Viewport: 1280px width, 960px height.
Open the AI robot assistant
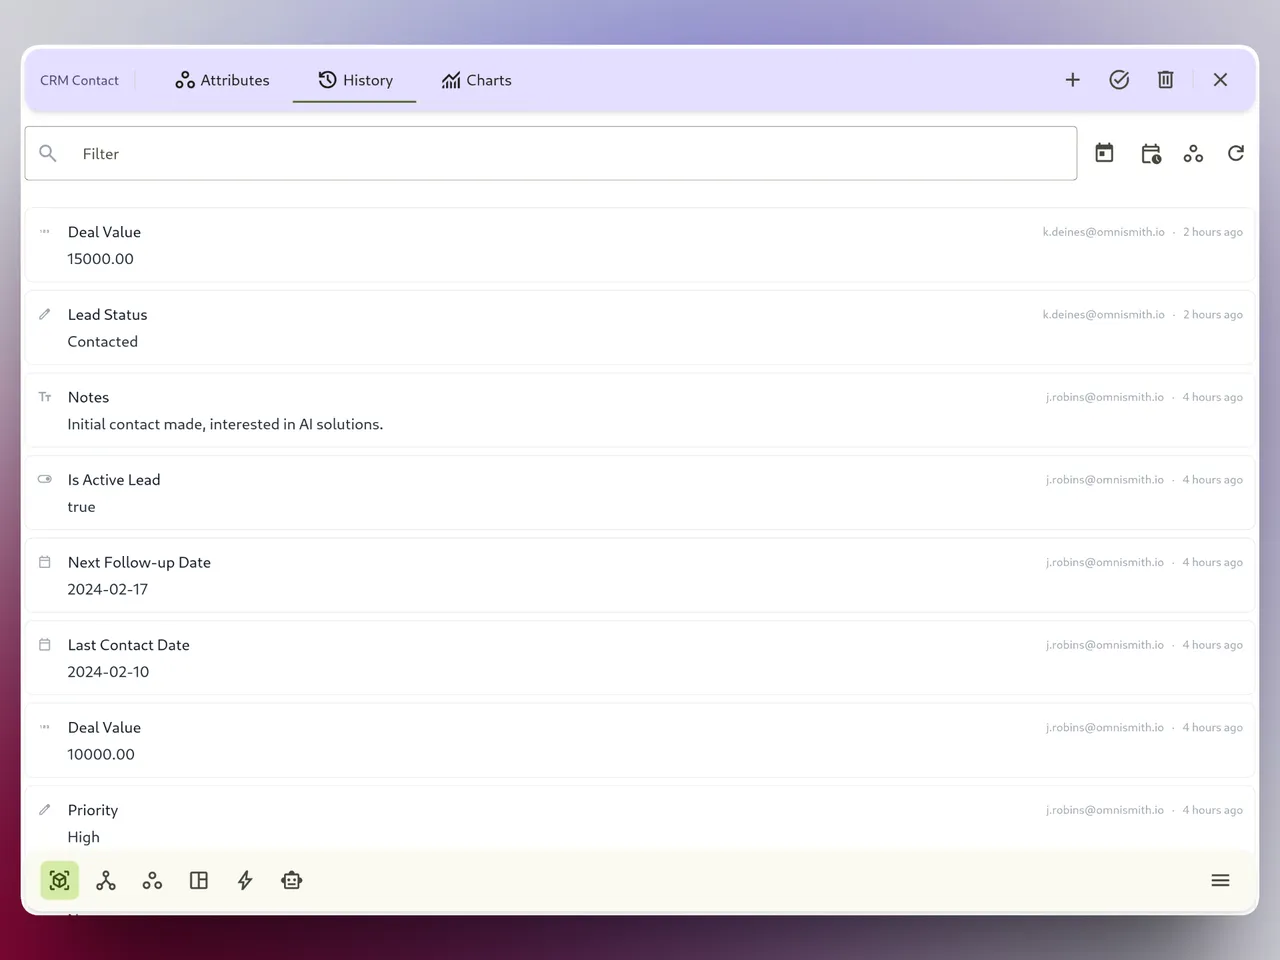(x=291, y=880)
